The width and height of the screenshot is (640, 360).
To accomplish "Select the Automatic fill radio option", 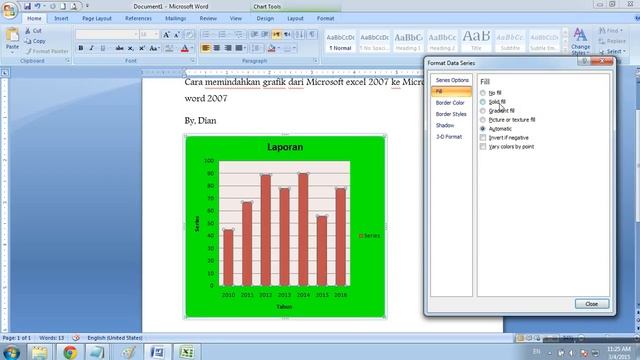I will coord(483,129).
